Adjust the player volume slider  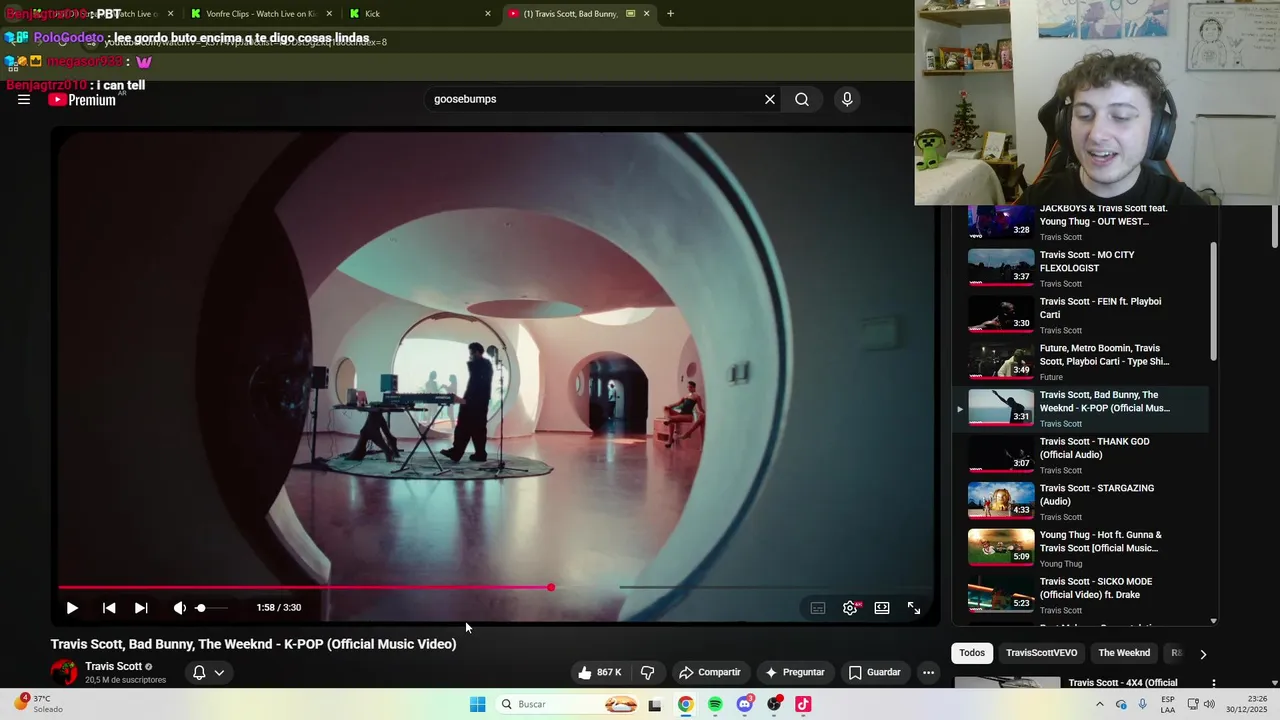(x=211, y=607)
